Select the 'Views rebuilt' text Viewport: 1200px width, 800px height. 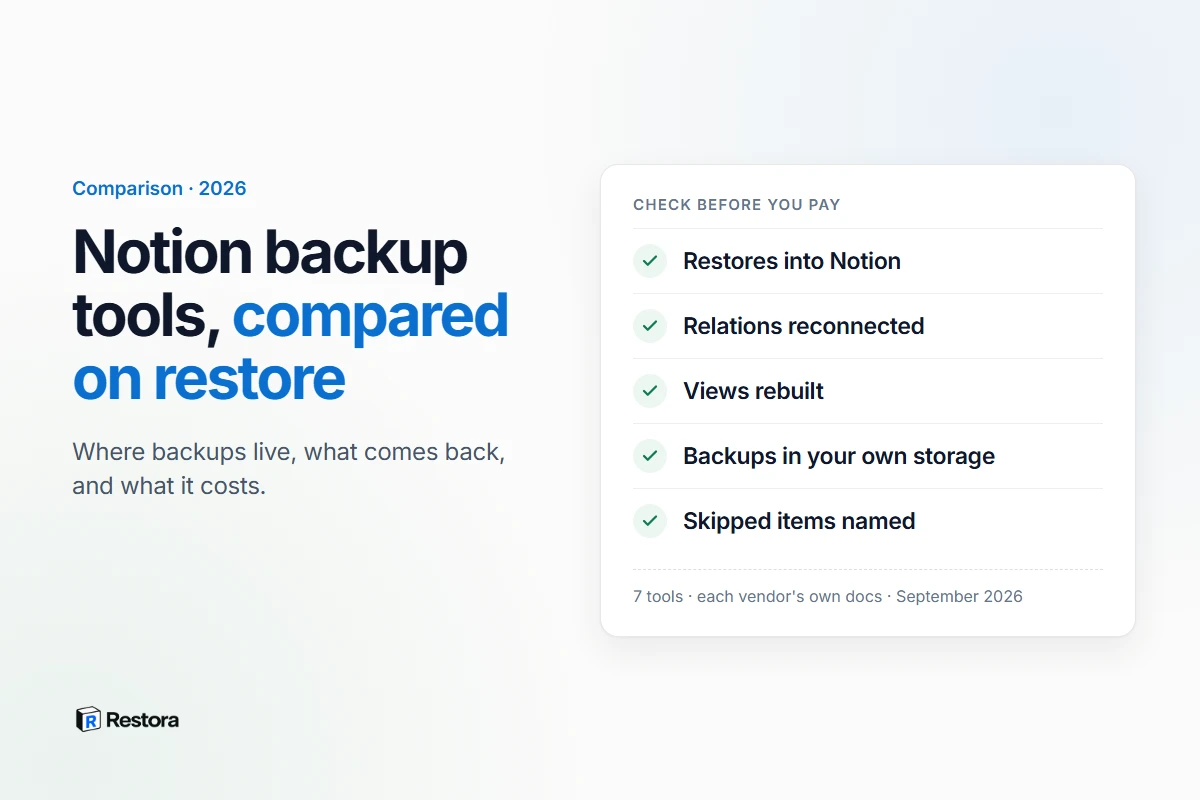pos(754,391)
